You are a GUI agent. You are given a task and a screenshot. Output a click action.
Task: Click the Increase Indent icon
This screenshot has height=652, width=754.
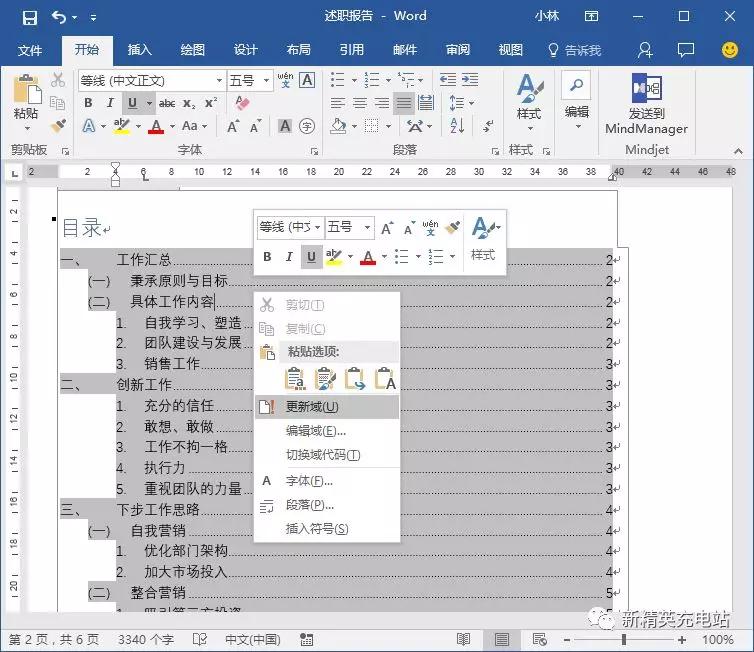[x=470, y=79]
